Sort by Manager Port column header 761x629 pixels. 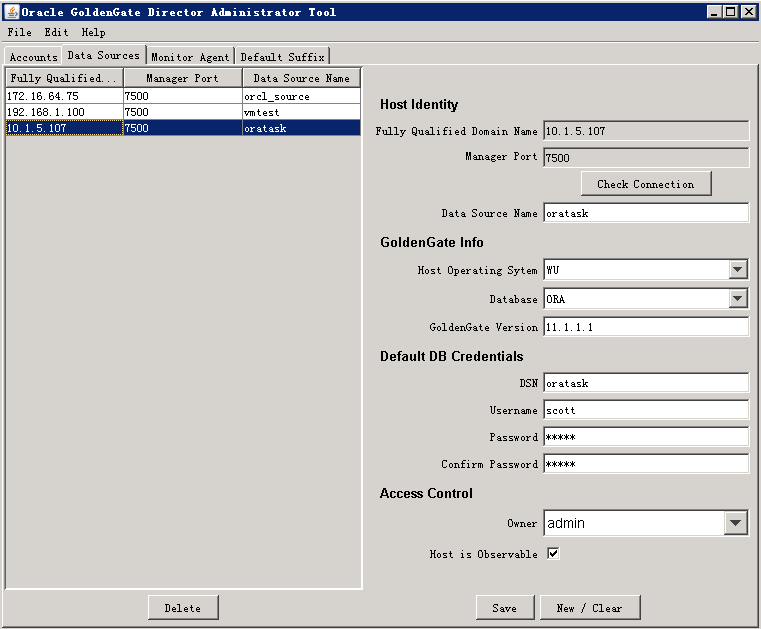click(182, 78)
